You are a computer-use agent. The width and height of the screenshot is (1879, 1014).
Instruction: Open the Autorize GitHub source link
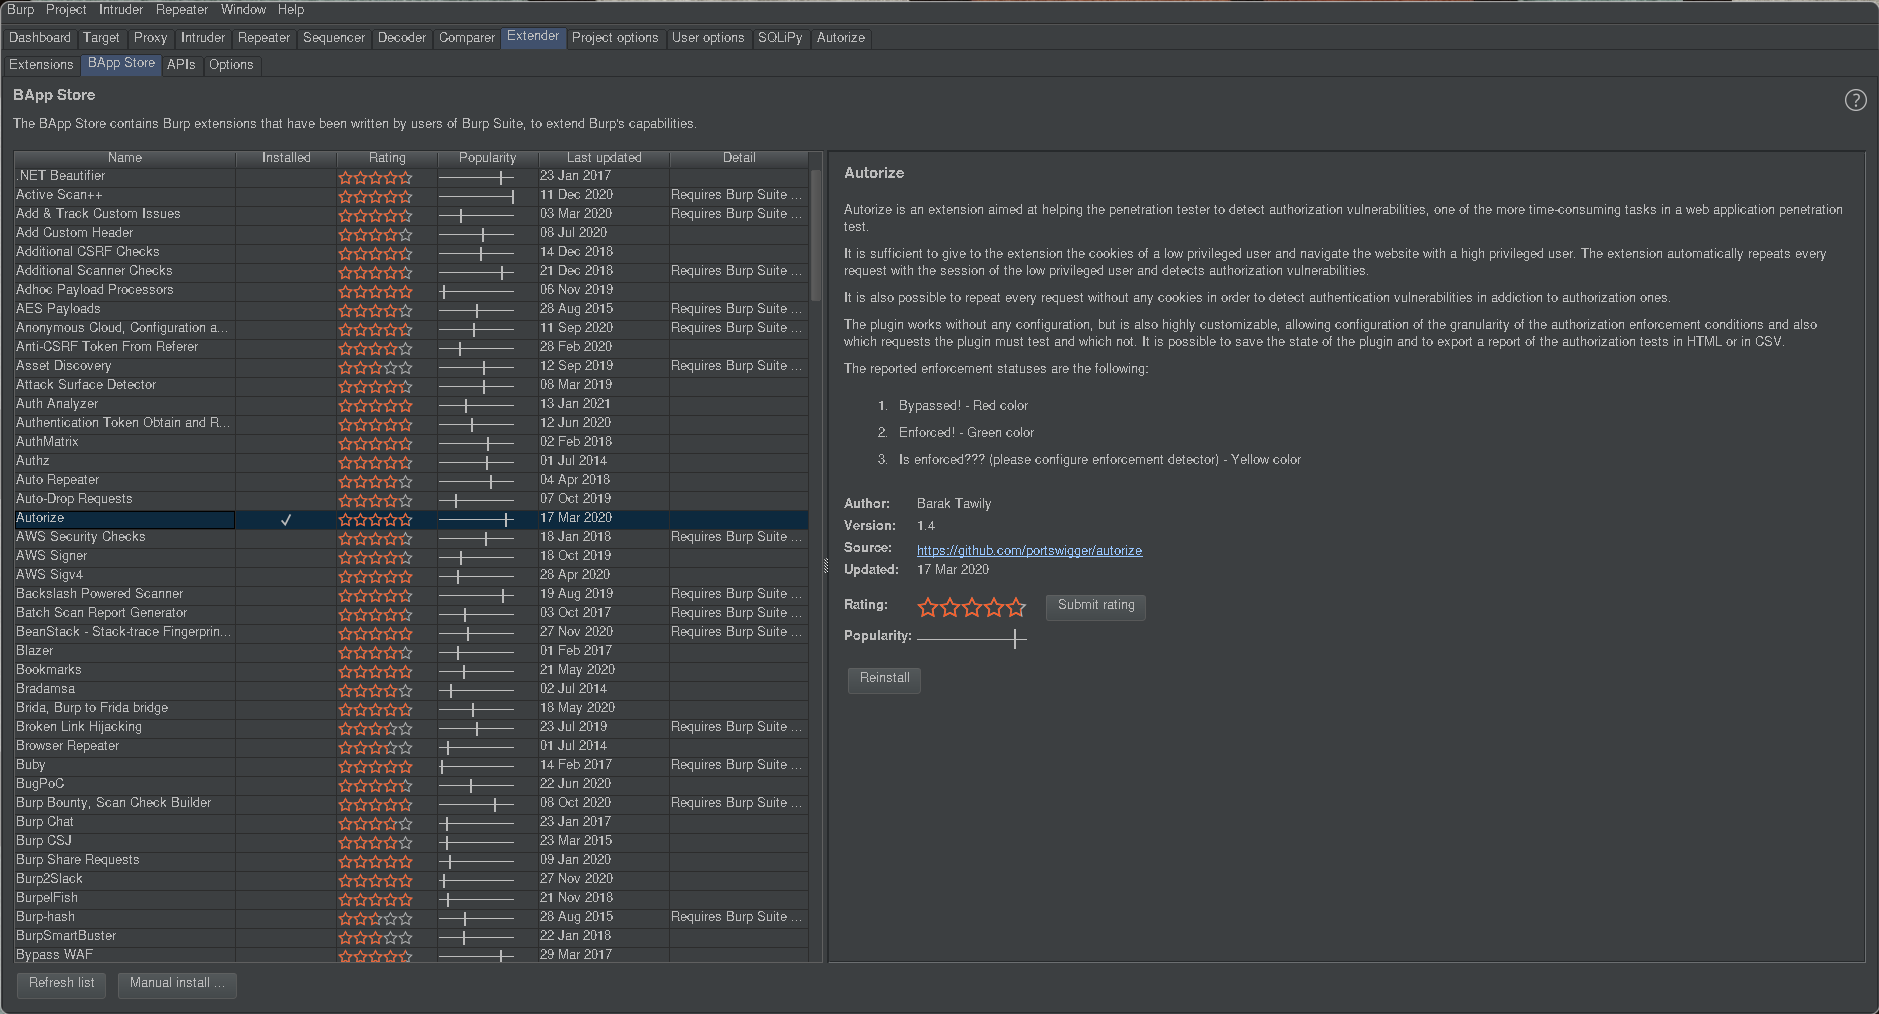pyautogui.click(x=1029, y=551)
